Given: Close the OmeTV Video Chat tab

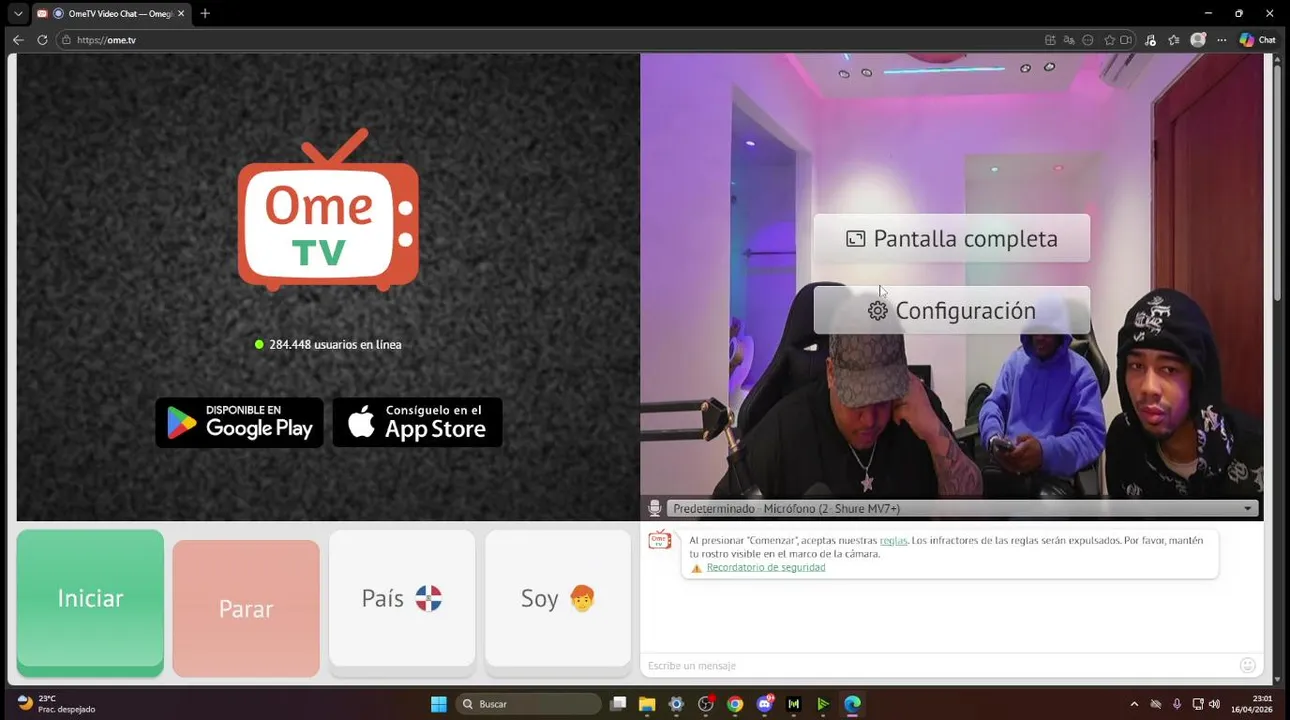Looking at the screenshot, I should pos(181,14).
